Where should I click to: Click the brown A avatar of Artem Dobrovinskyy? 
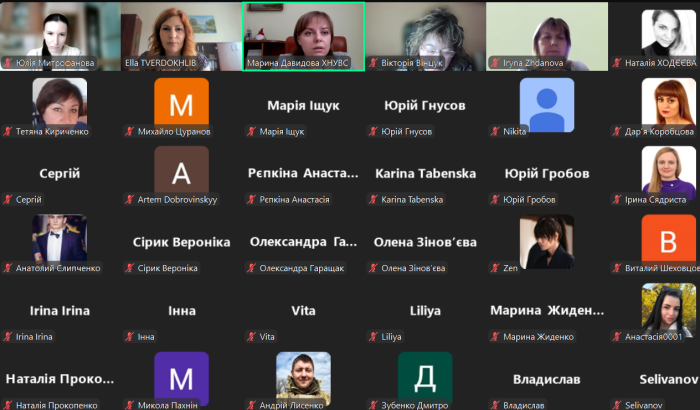(x=181, y=173)
